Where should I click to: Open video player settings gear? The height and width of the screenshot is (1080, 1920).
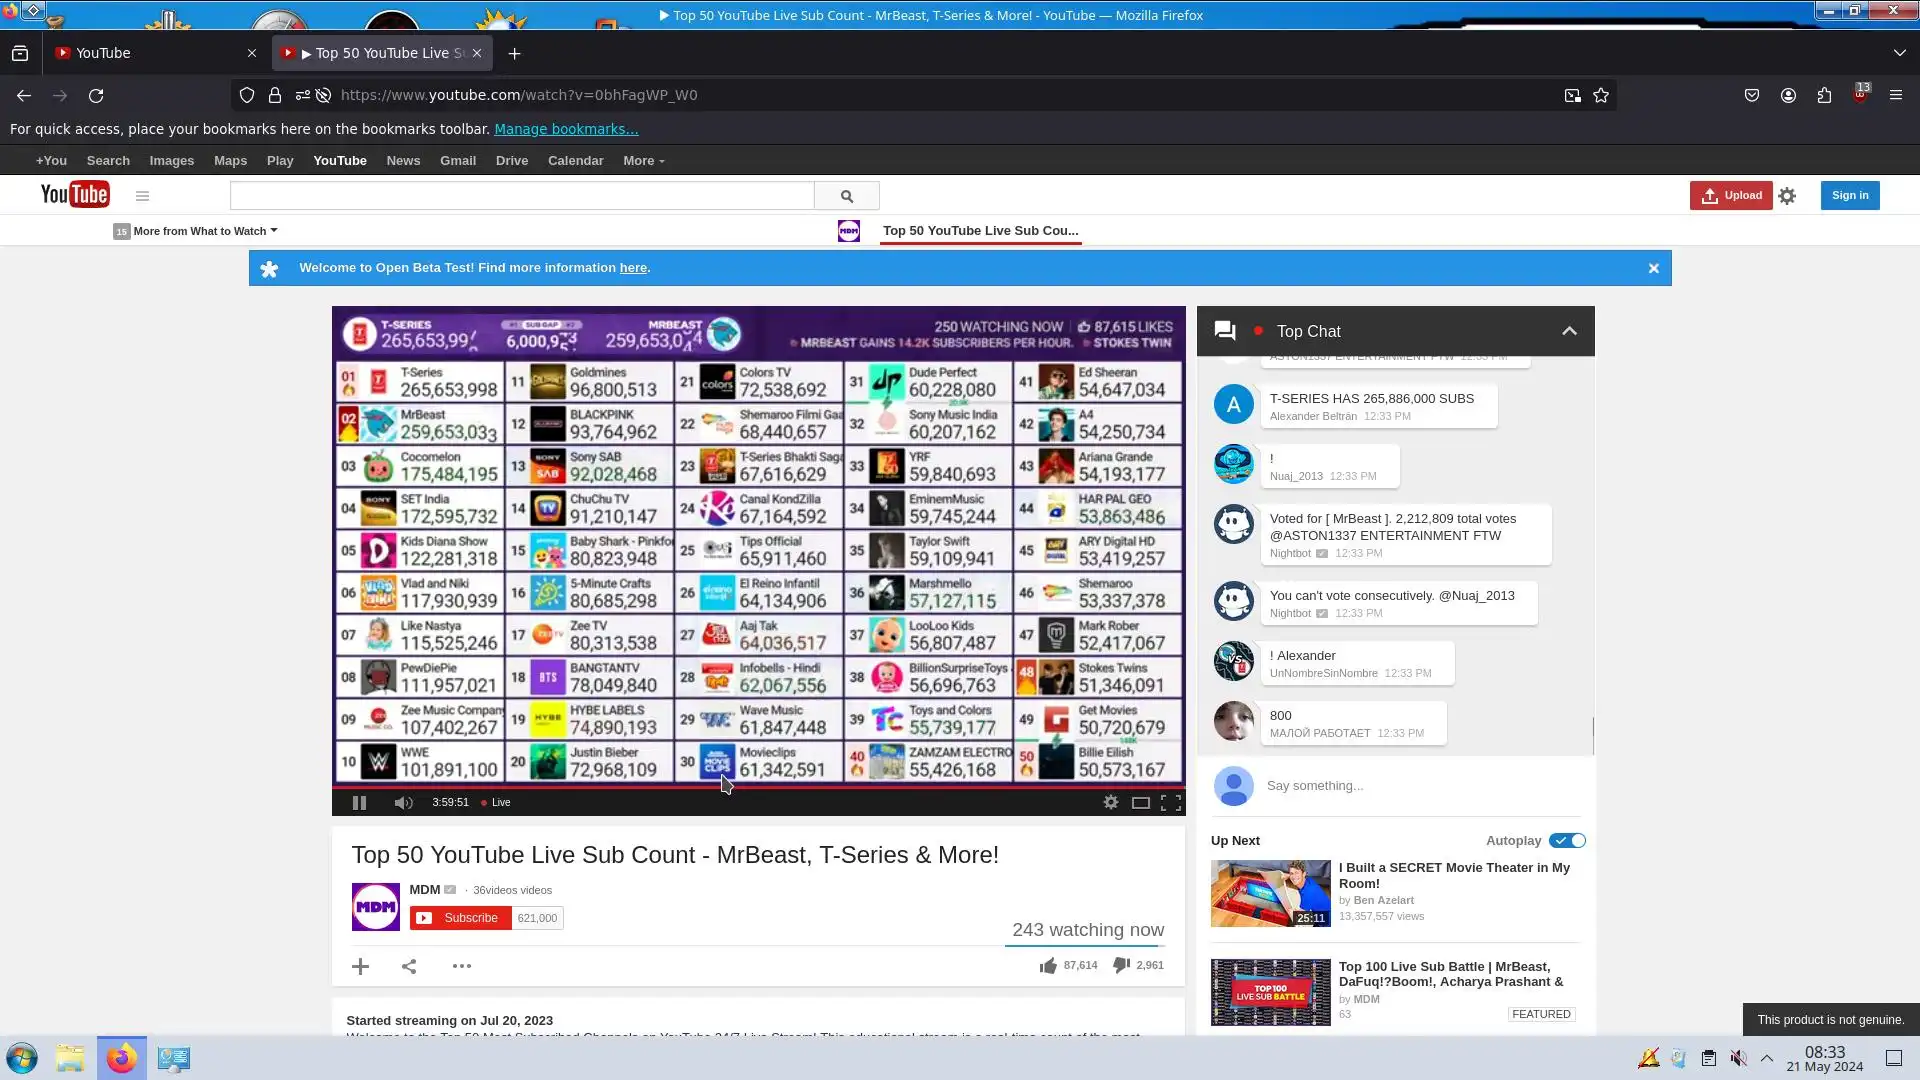pos(1110,802)
